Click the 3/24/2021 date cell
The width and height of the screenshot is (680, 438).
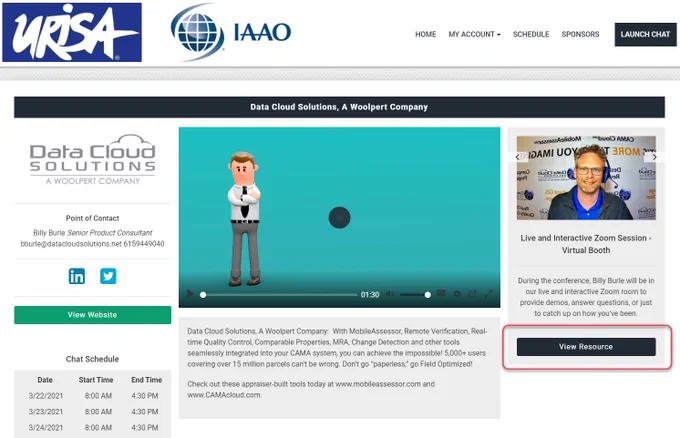(x=46, y=428)
